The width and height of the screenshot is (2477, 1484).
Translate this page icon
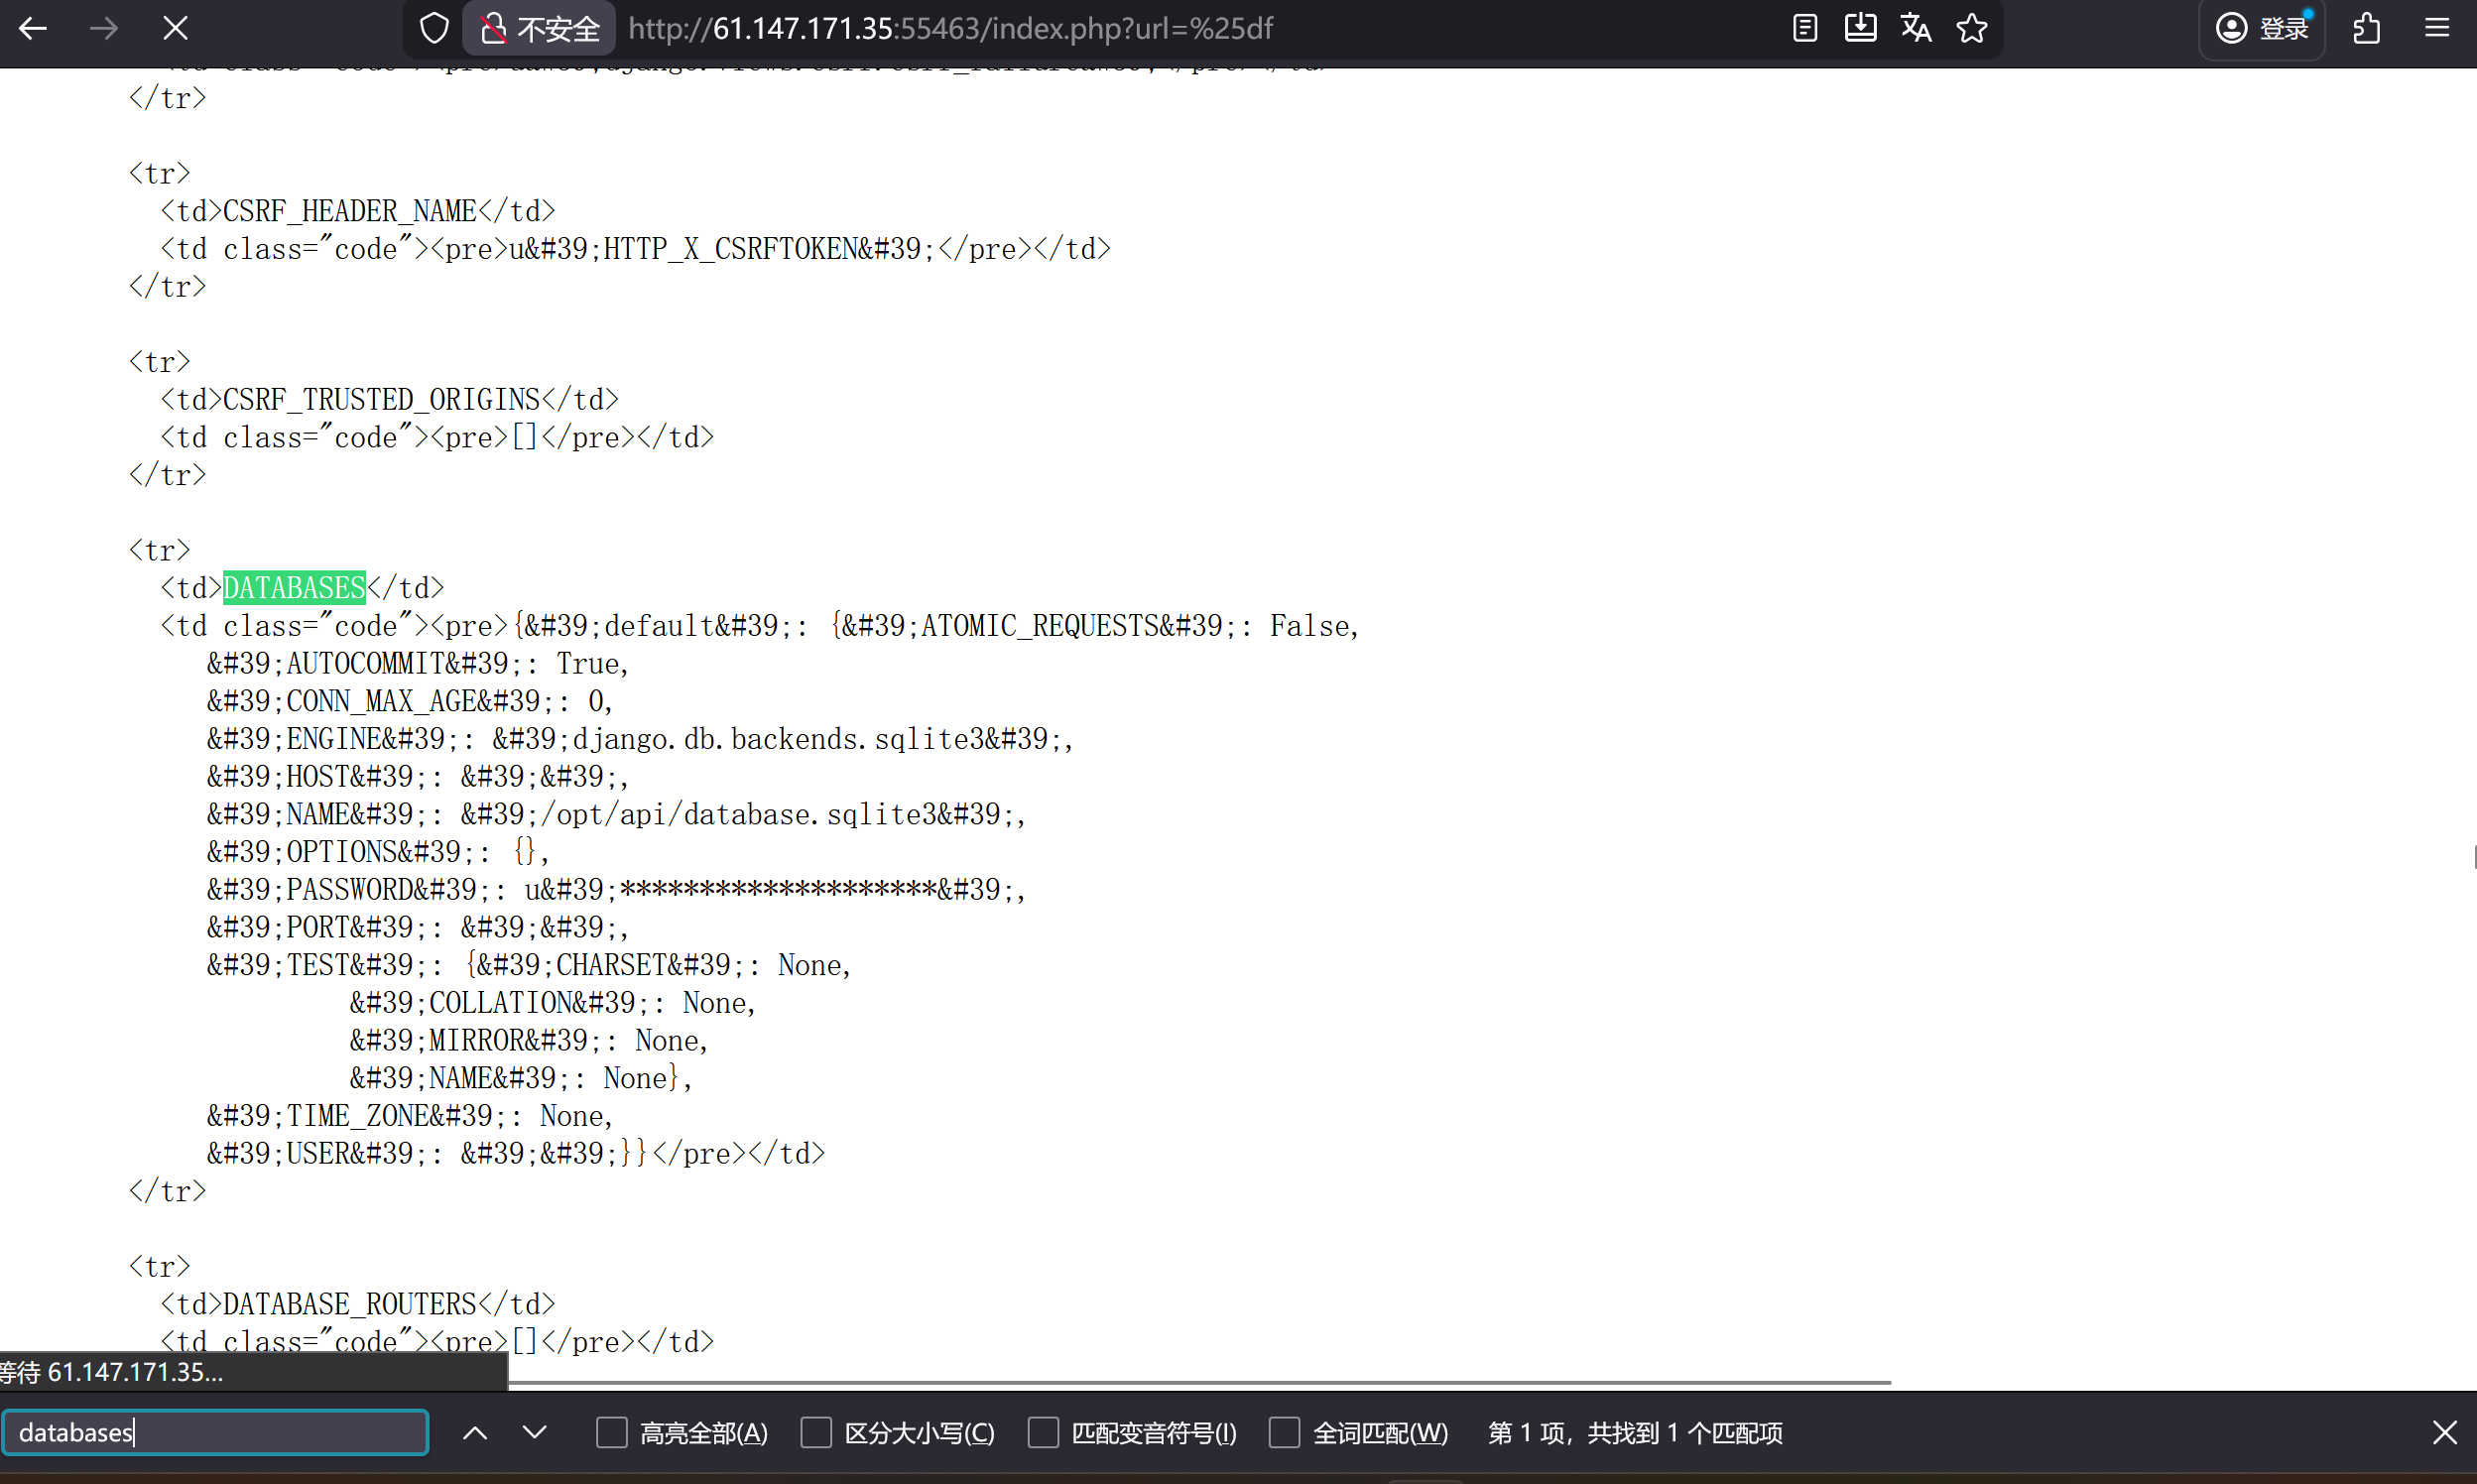coord(1916,28)
